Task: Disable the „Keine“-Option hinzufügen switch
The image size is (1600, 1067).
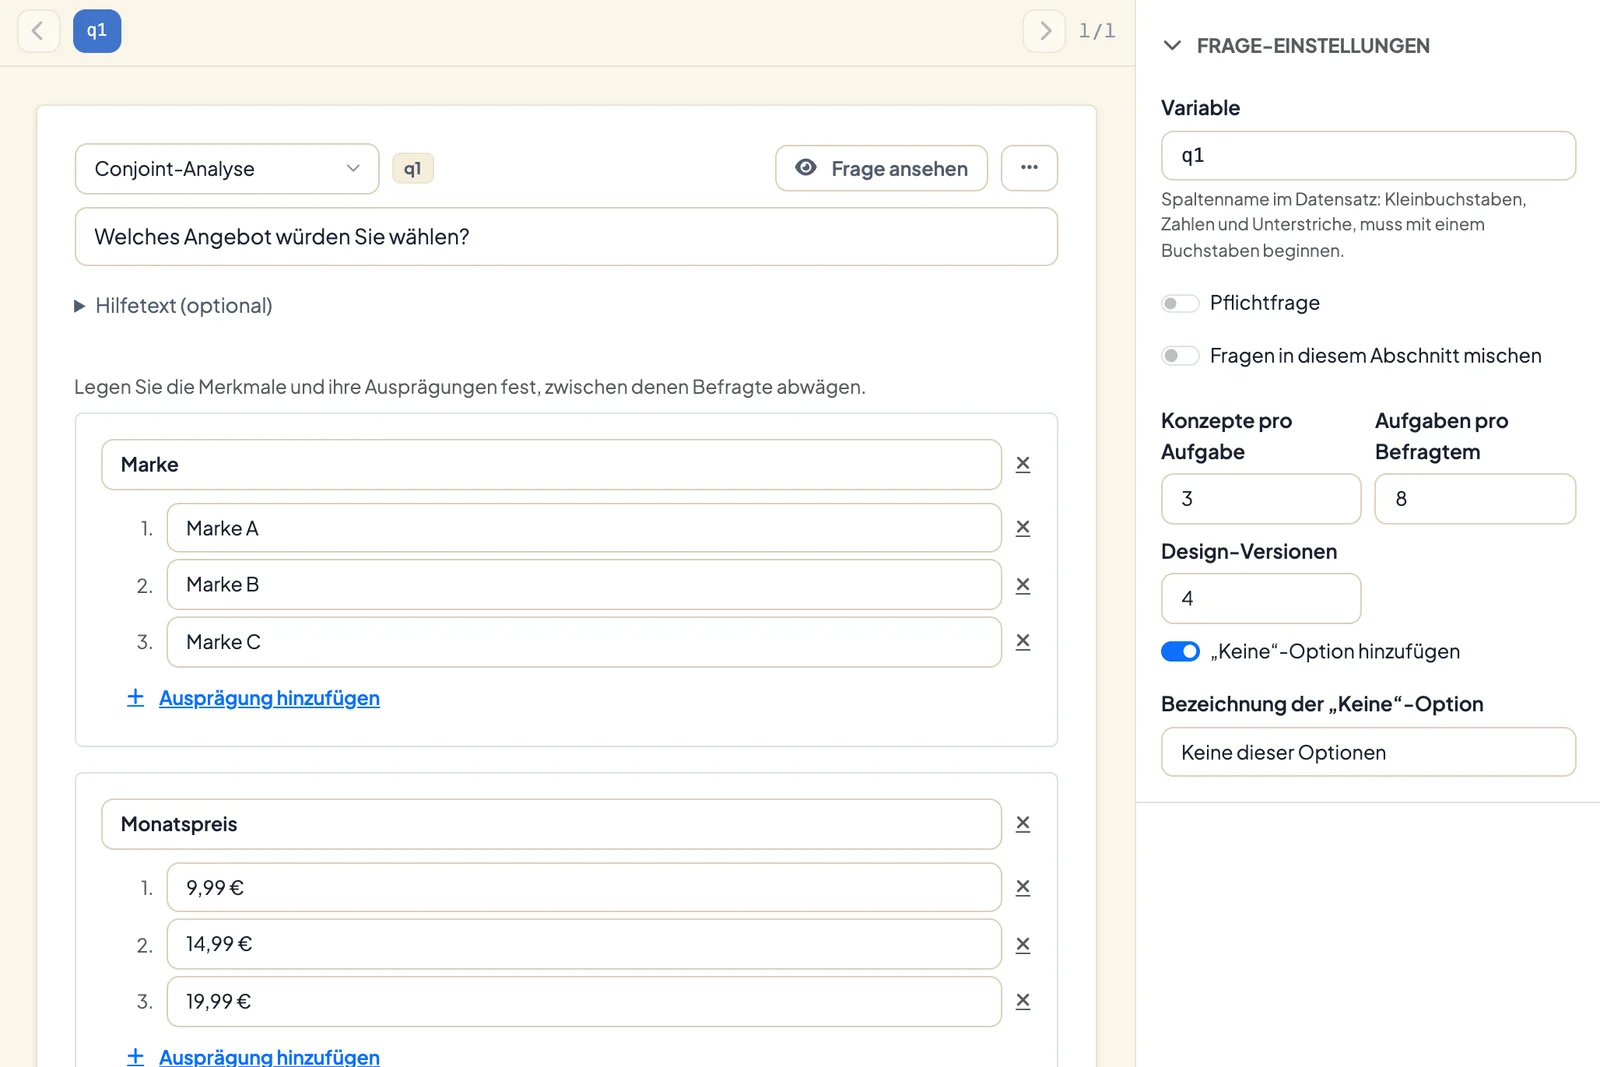Action: point(1180,652)
